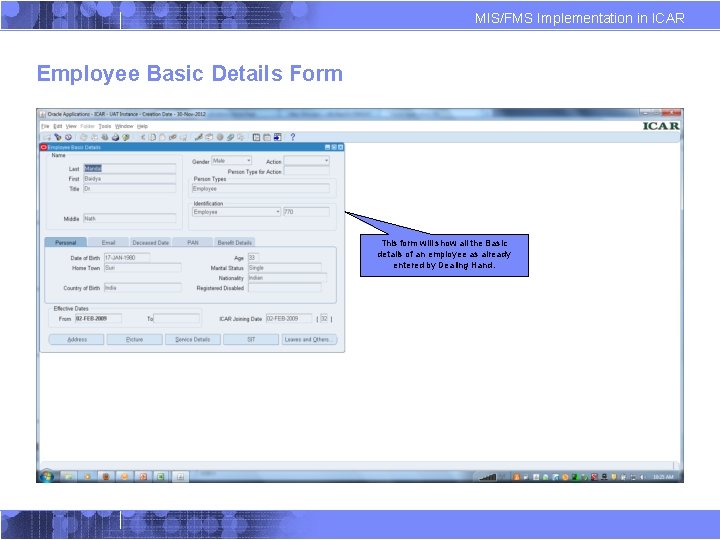Click the Marital Status field
This screenshot has width=720, height=540.
click(x=285, y=268)
